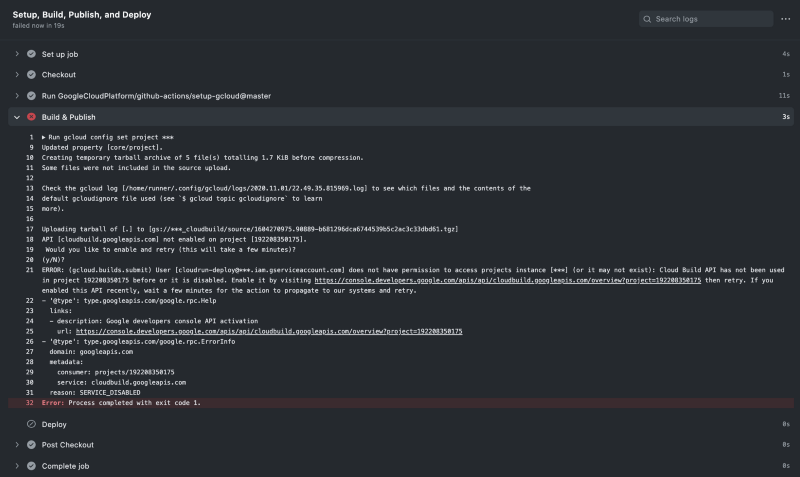
Task: Click the red failed icon on Build & Publish
Action: (31, 117)
